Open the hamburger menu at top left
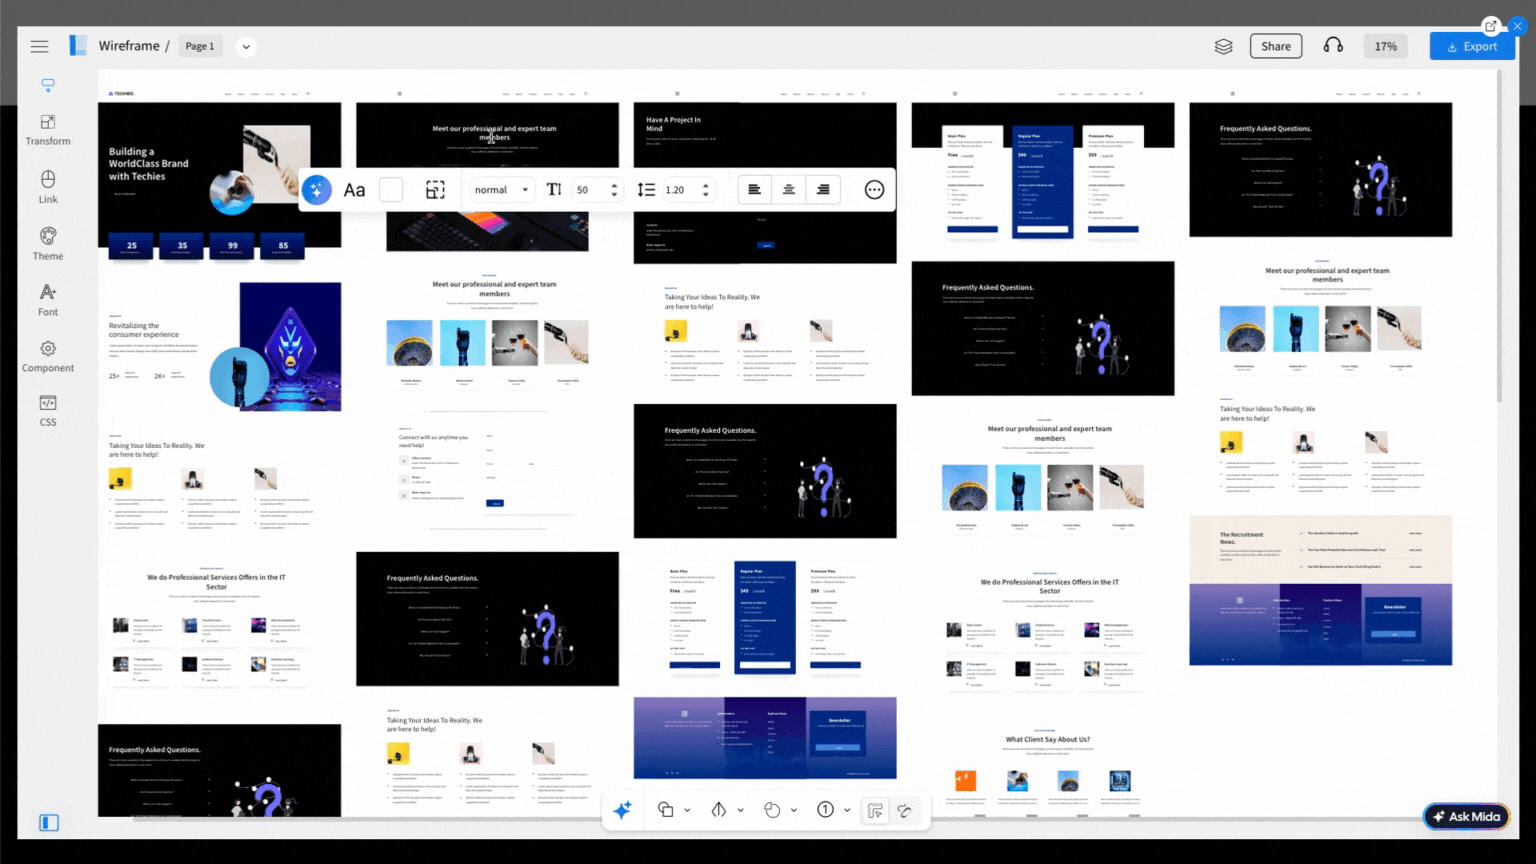1536x864 pixels. tap(39, 46)
